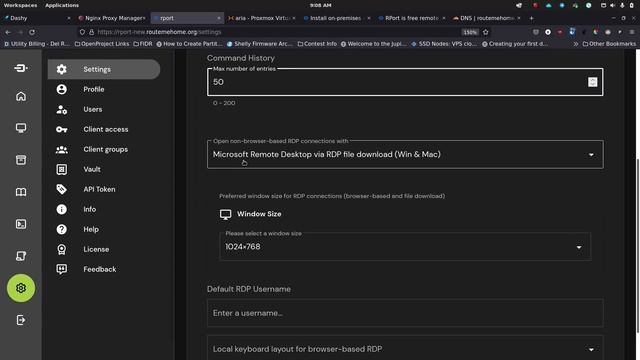
Task: Click the Max number of entries field
Action: [405, 82]
